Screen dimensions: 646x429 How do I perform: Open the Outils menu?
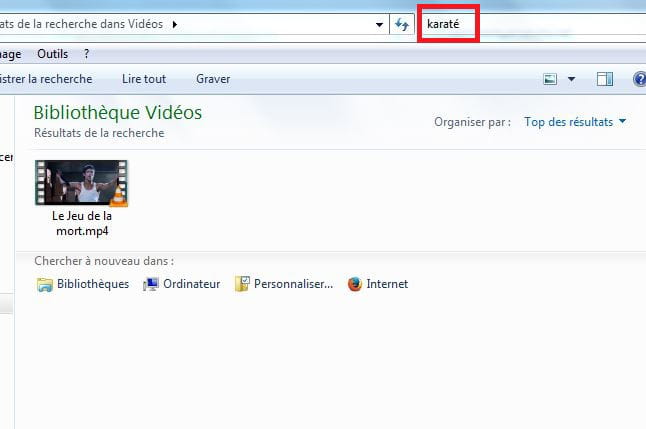pyautogui.click(x=52, y=54)
